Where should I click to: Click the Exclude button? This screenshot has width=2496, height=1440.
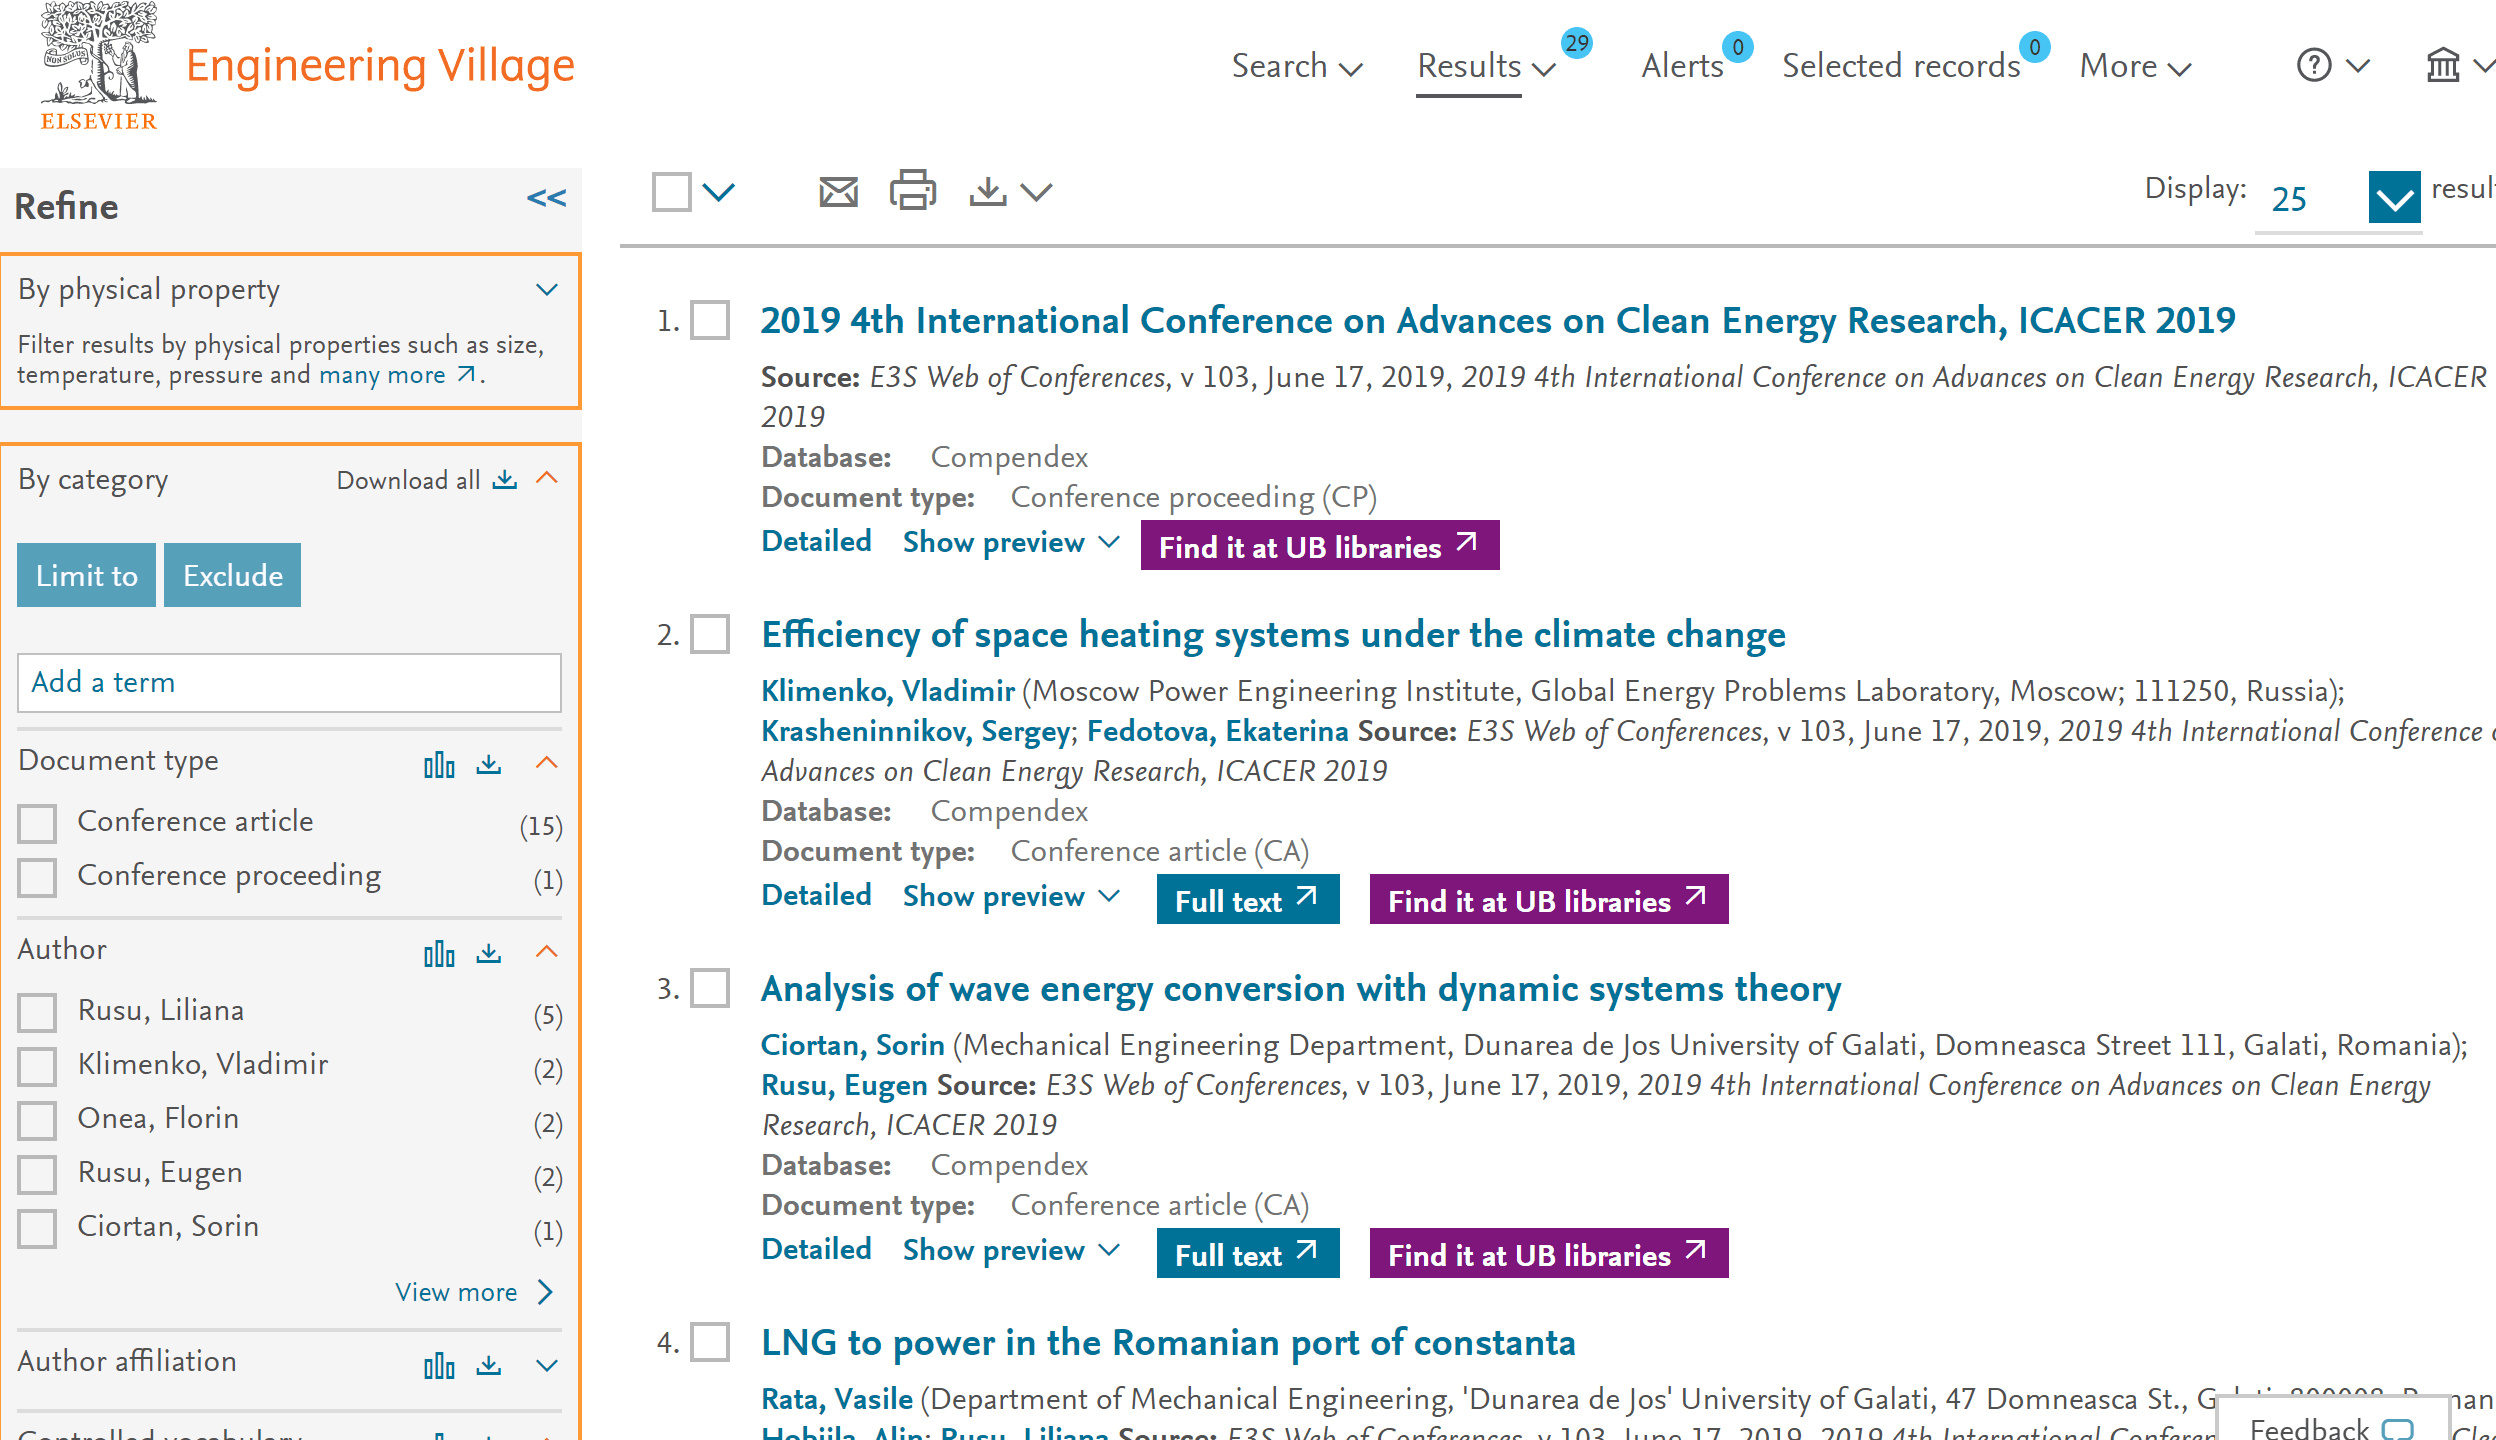[233, 575]
